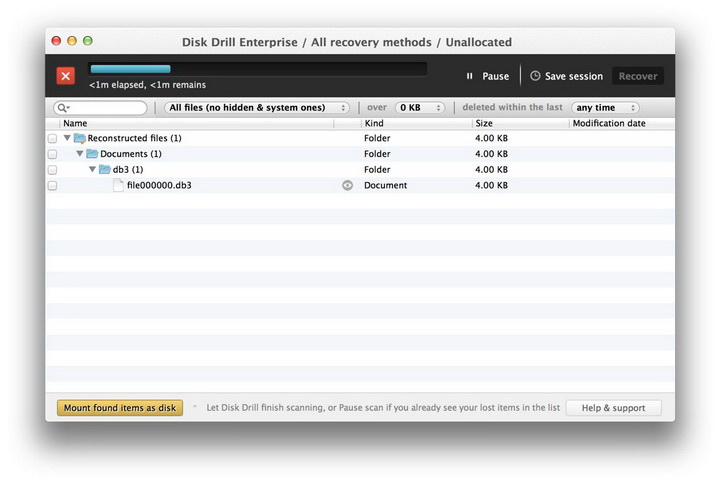Viewport: 720px width, 484px height.
Task: Open Help & support
Action: point(613,408)
